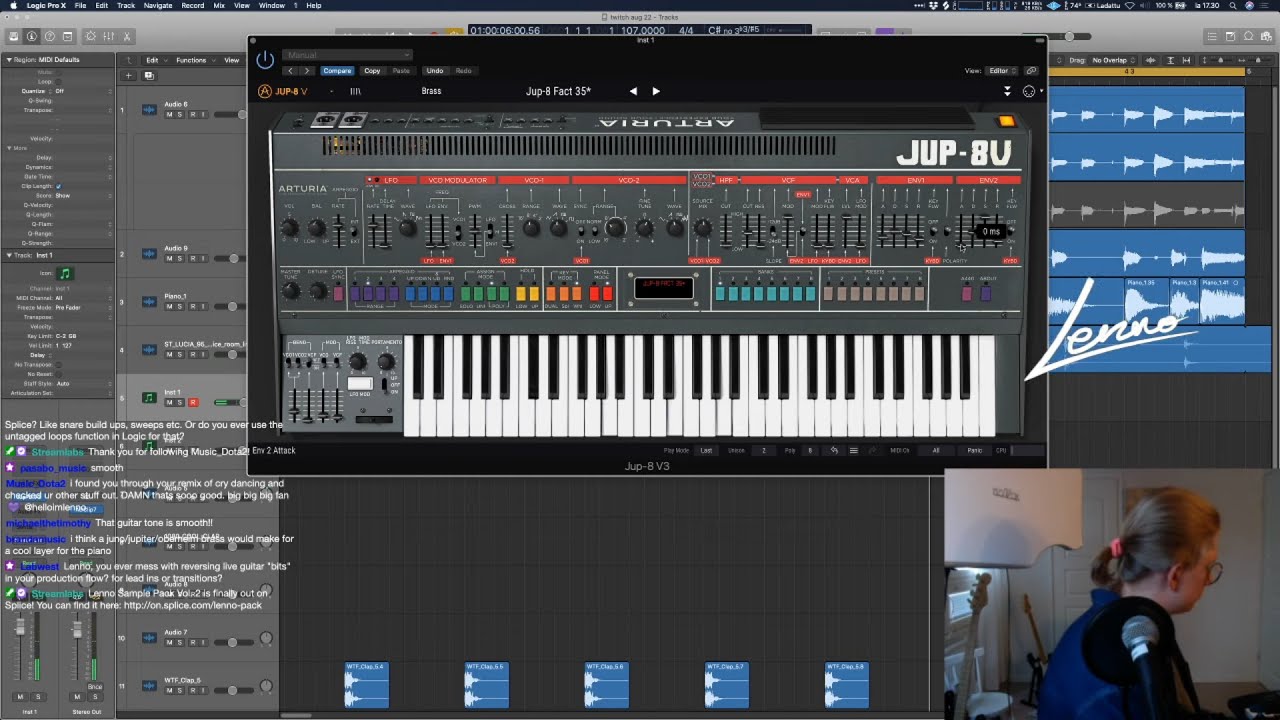Adjust the Audio 6 track volume slider
This screenshot has height=720, width=1280.
tap(241, 114)
